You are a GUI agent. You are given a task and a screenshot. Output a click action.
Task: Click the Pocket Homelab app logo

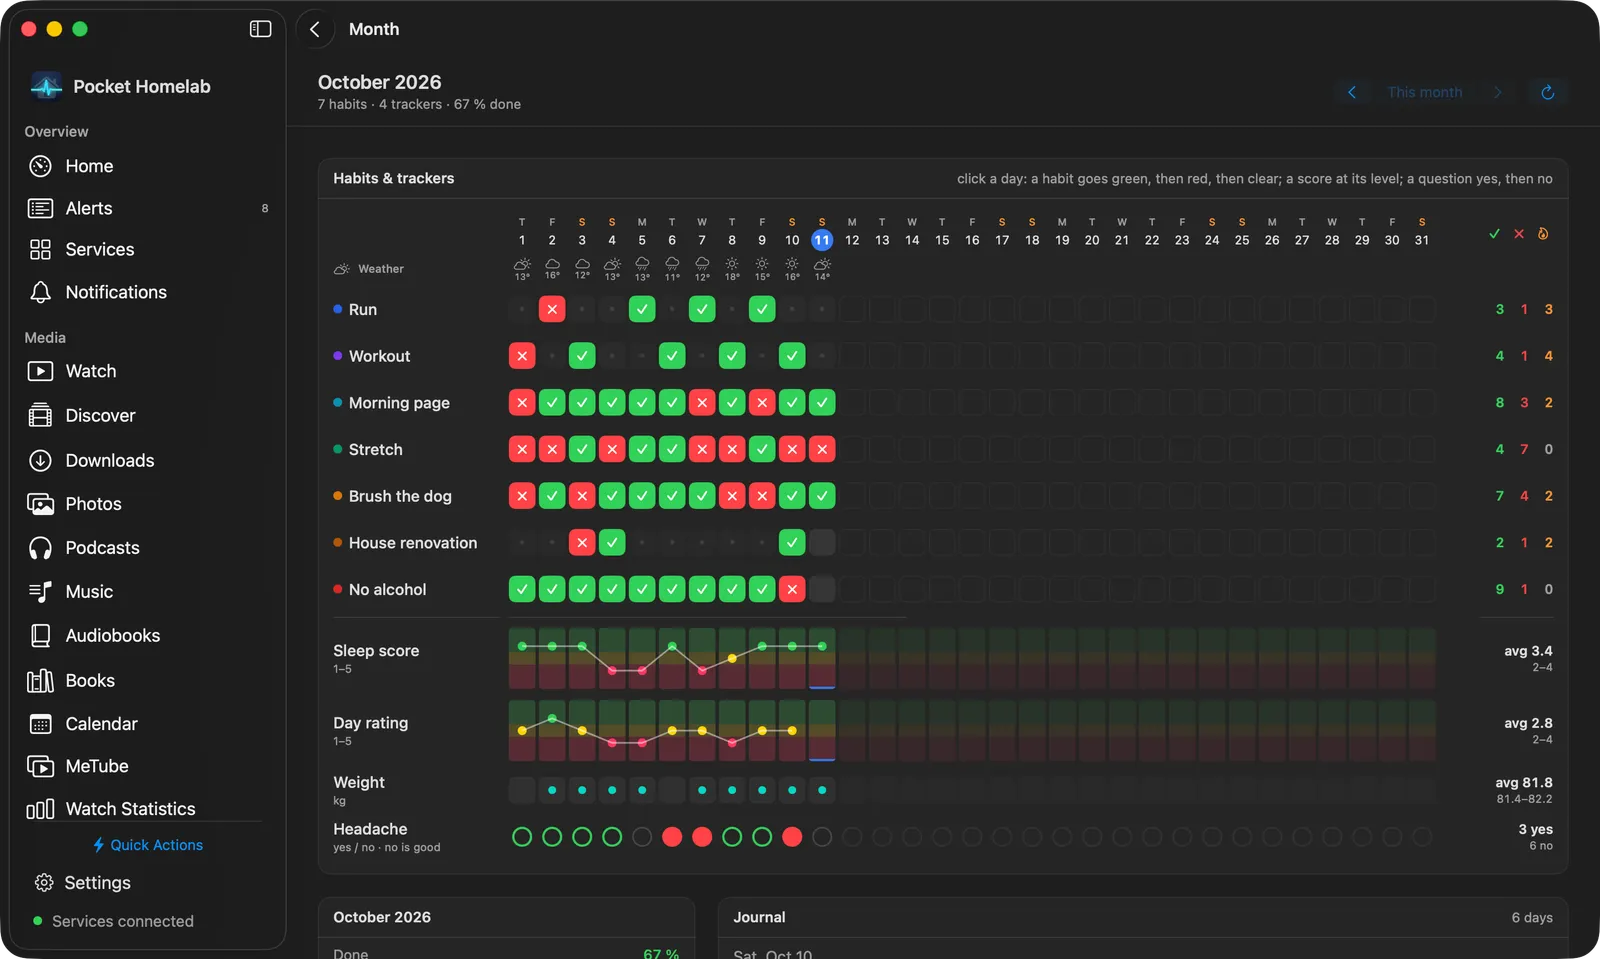click(x=46, y=86)
